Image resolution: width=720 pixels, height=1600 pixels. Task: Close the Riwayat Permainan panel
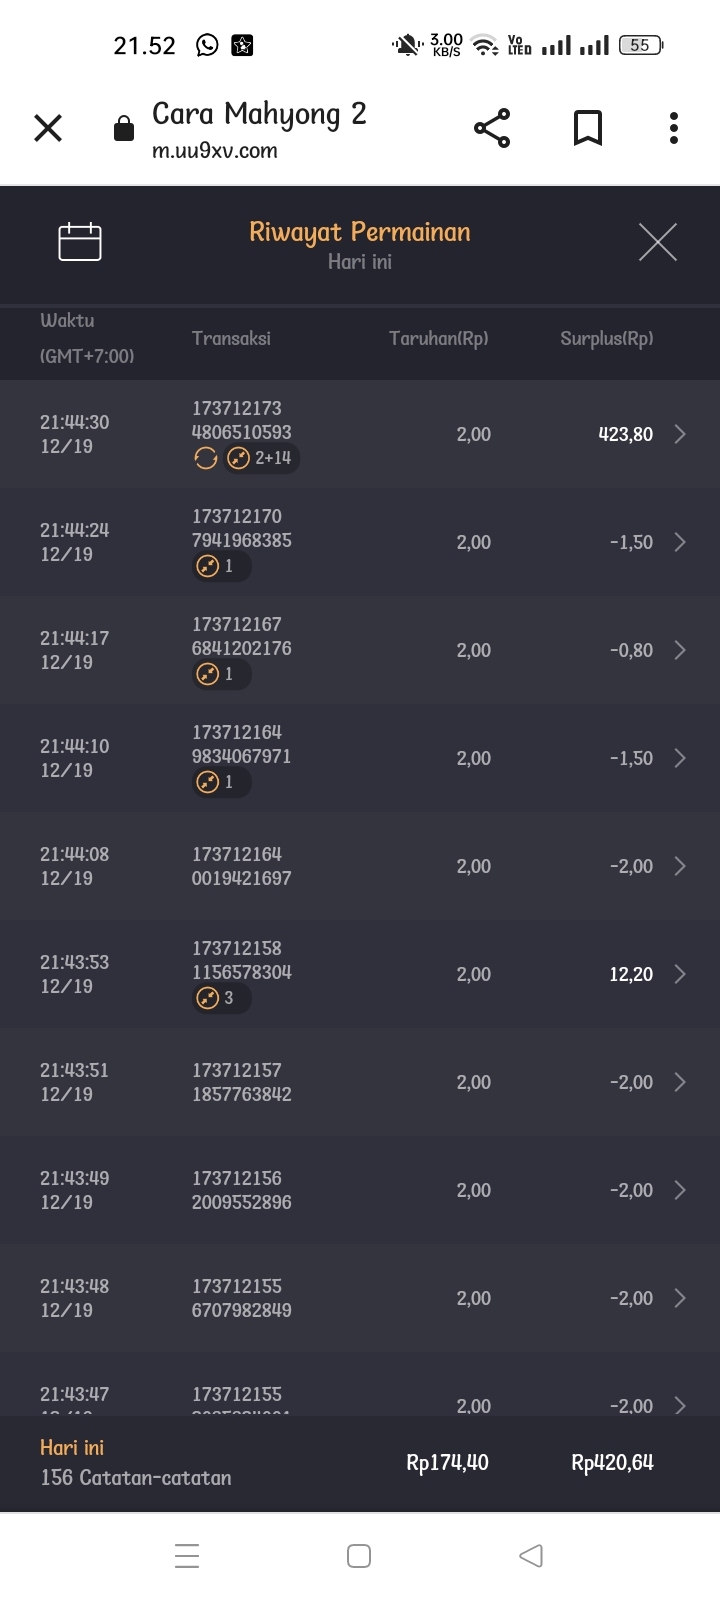[x=657, y=241]
